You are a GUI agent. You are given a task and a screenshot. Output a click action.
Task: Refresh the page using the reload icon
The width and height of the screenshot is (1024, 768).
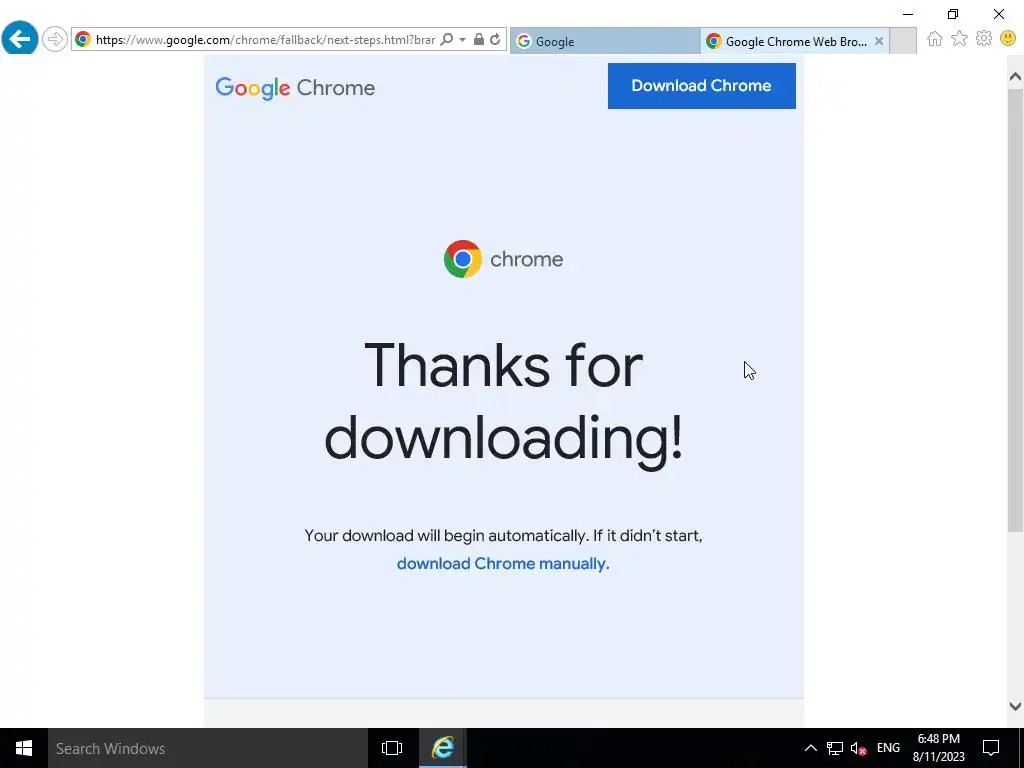pos(495,40)
